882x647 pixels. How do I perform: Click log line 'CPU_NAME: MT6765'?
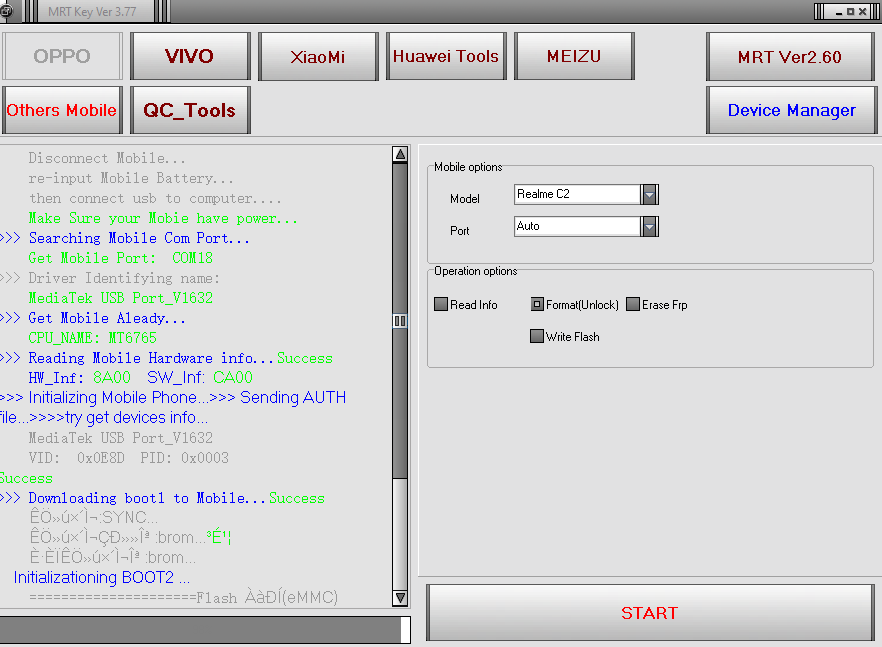[x=92, y=338]
